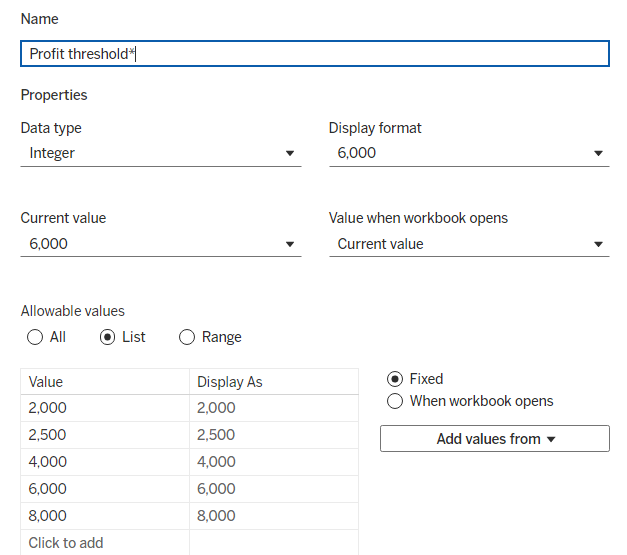The width and height of the screenshot is (627, 555).
Task: Open the Display format dropdown
Action: (468, 153)
